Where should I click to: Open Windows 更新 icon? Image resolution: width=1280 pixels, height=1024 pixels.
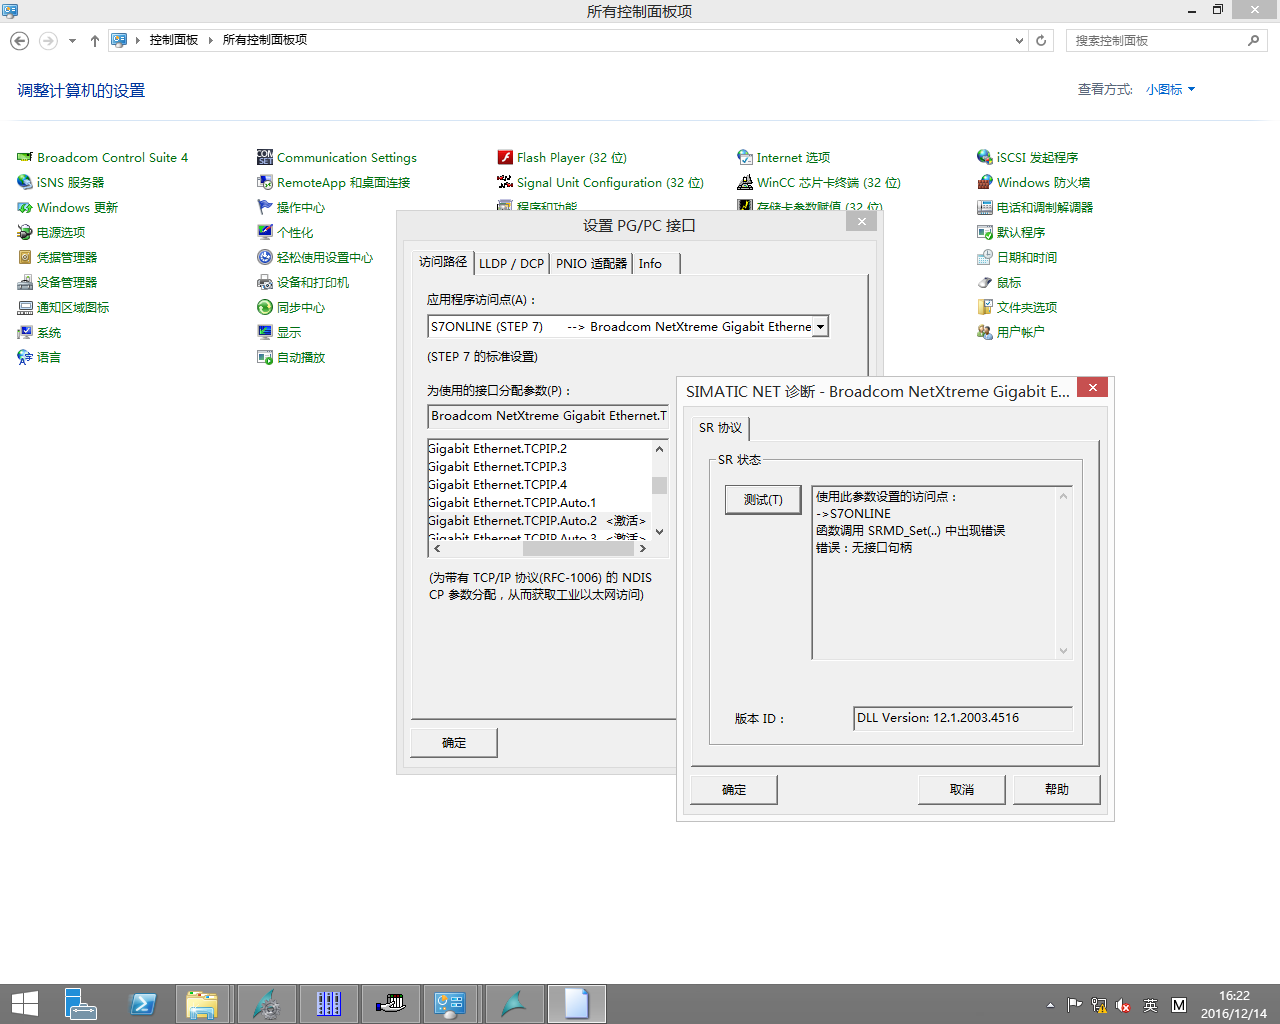(x=25, y=208)
